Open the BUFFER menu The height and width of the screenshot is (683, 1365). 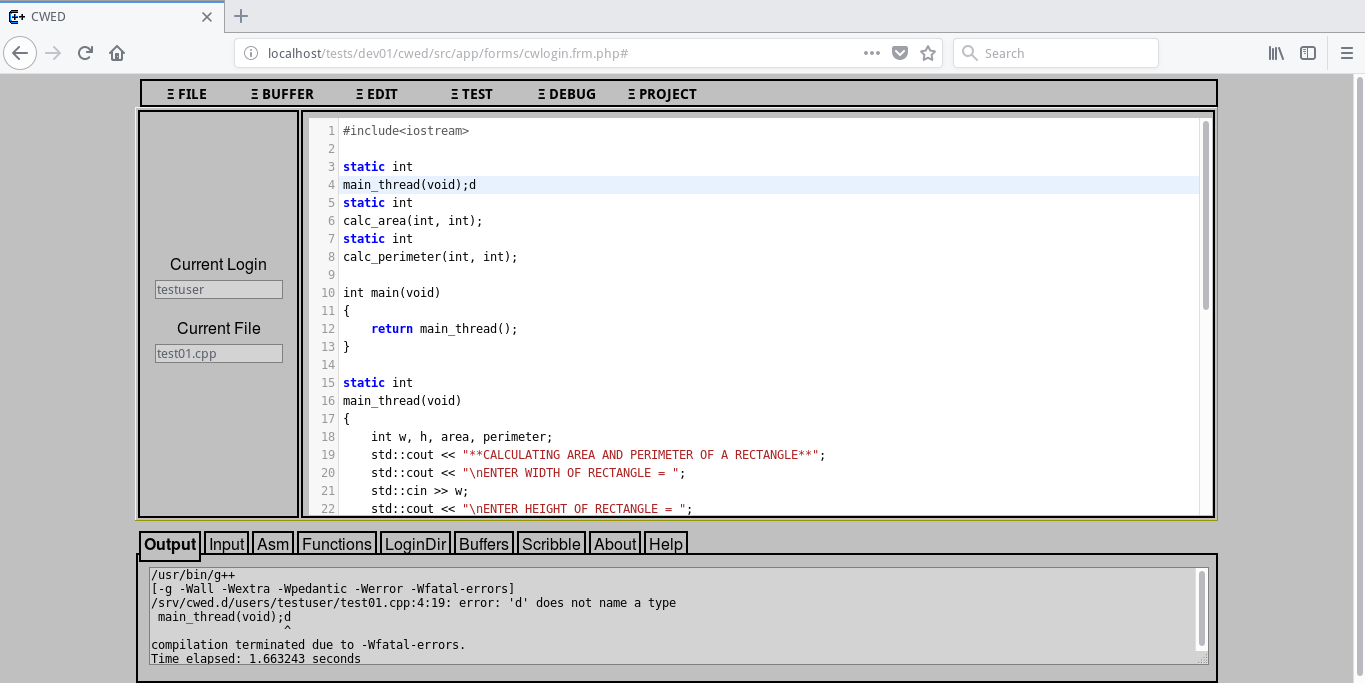click(282, 94)
